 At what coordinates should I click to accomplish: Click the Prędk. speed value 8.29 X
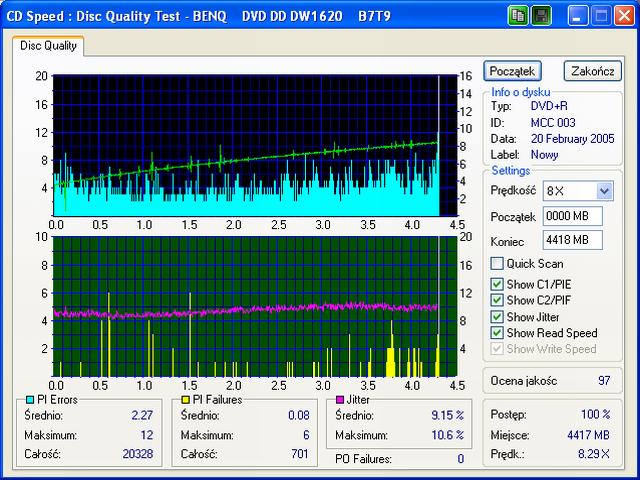pyautogui.click(x=594, y=454)
